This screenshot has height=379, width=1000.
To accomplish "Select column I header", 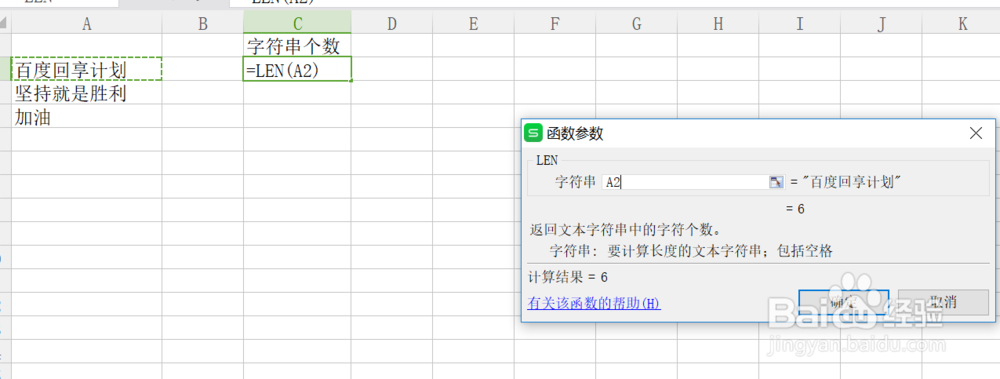I will pos(800,24).
